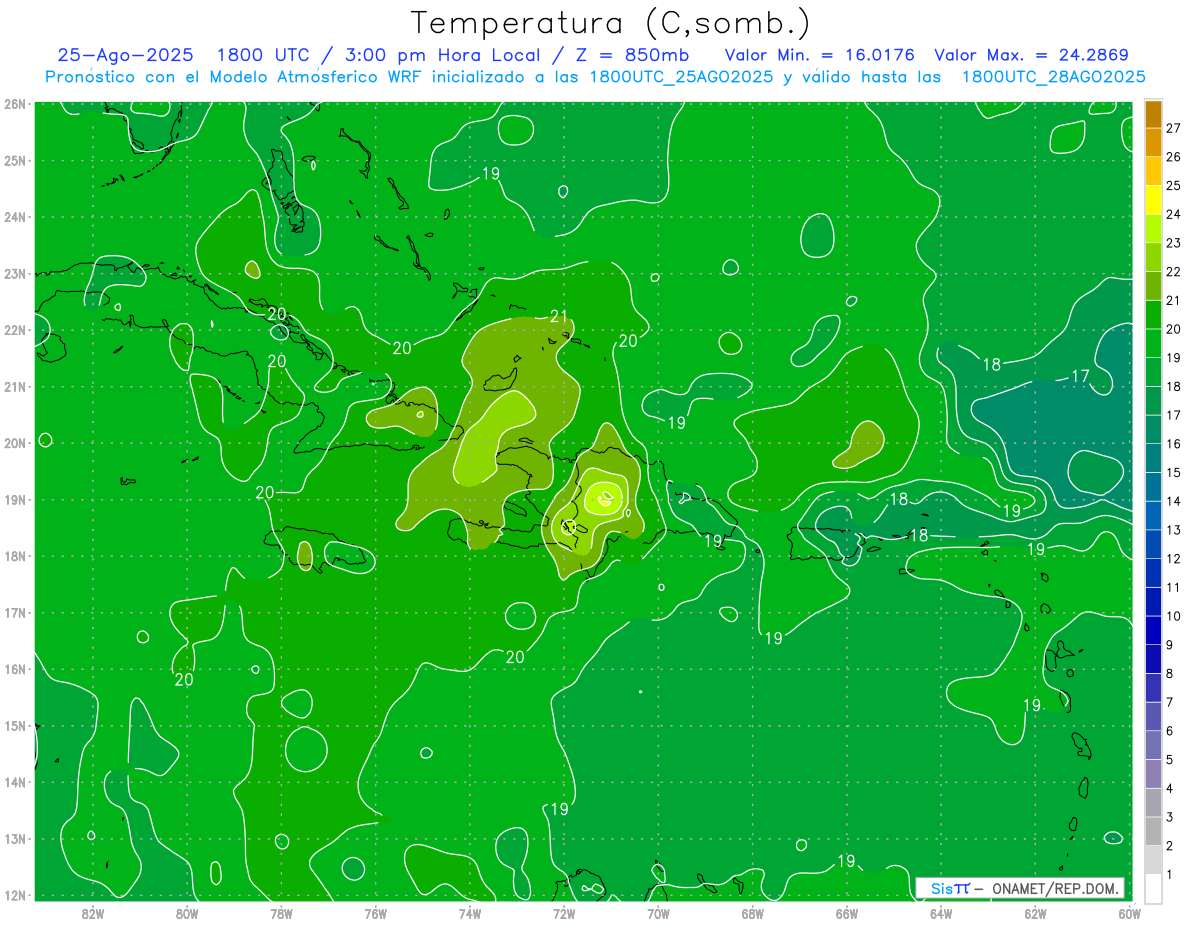Click the '22N' latitude axis label
The height and width of the screenshot is (927, 1200).
15,330
